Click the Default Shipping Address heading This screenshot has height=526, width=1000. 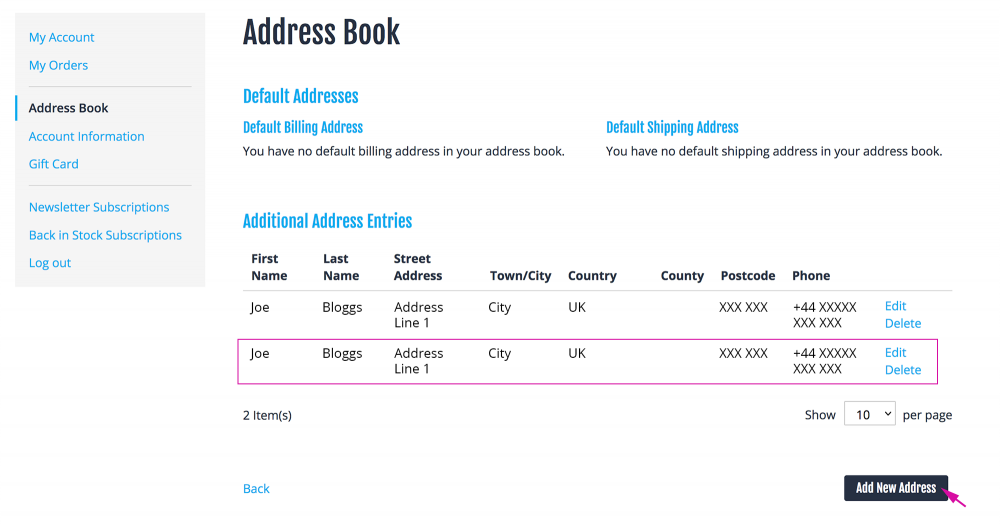click(672, 128)
